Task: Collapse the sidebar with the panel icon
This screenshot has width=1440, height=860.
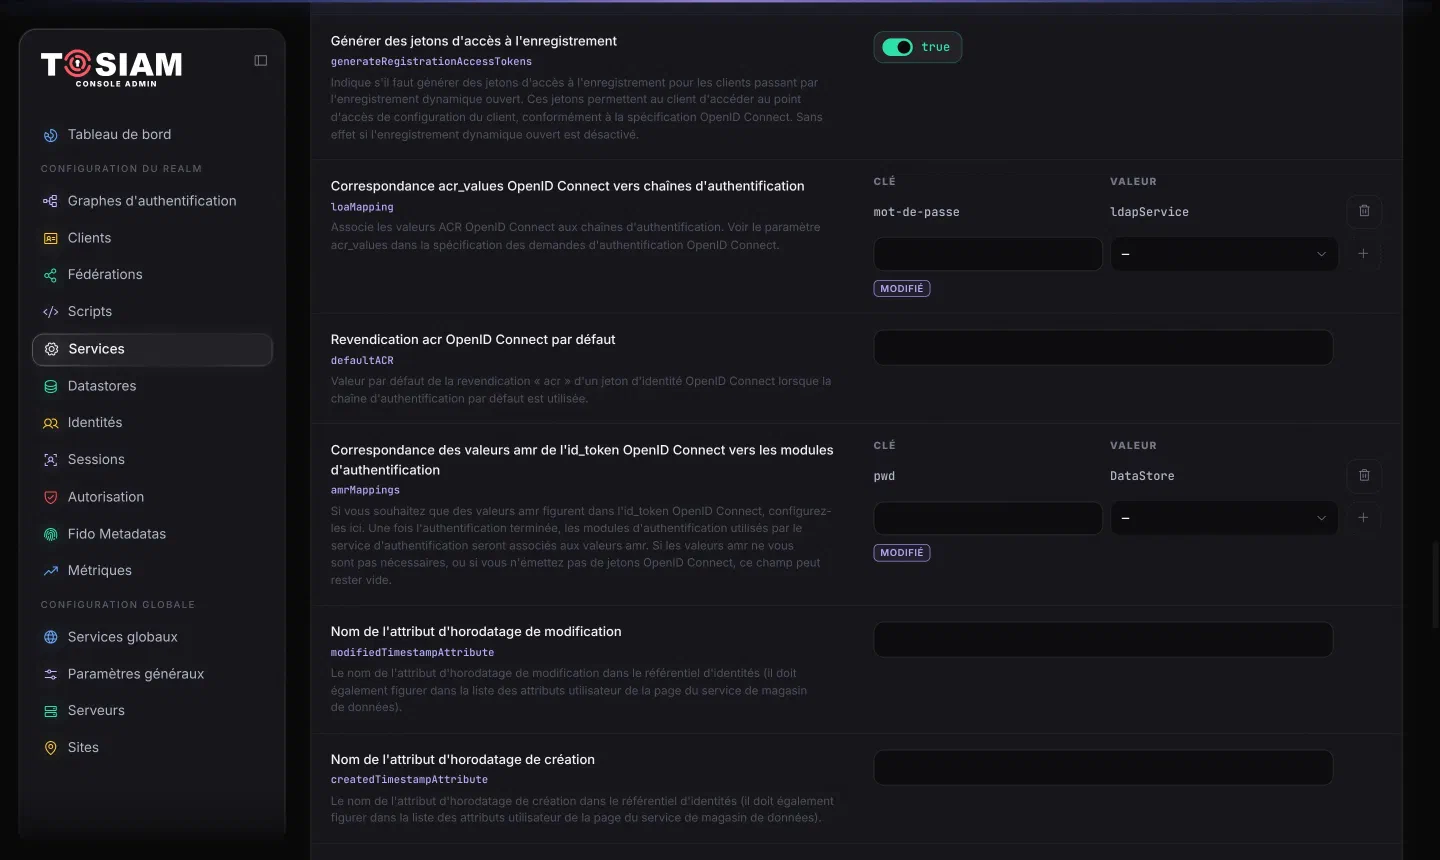Action: click(261, 60)
